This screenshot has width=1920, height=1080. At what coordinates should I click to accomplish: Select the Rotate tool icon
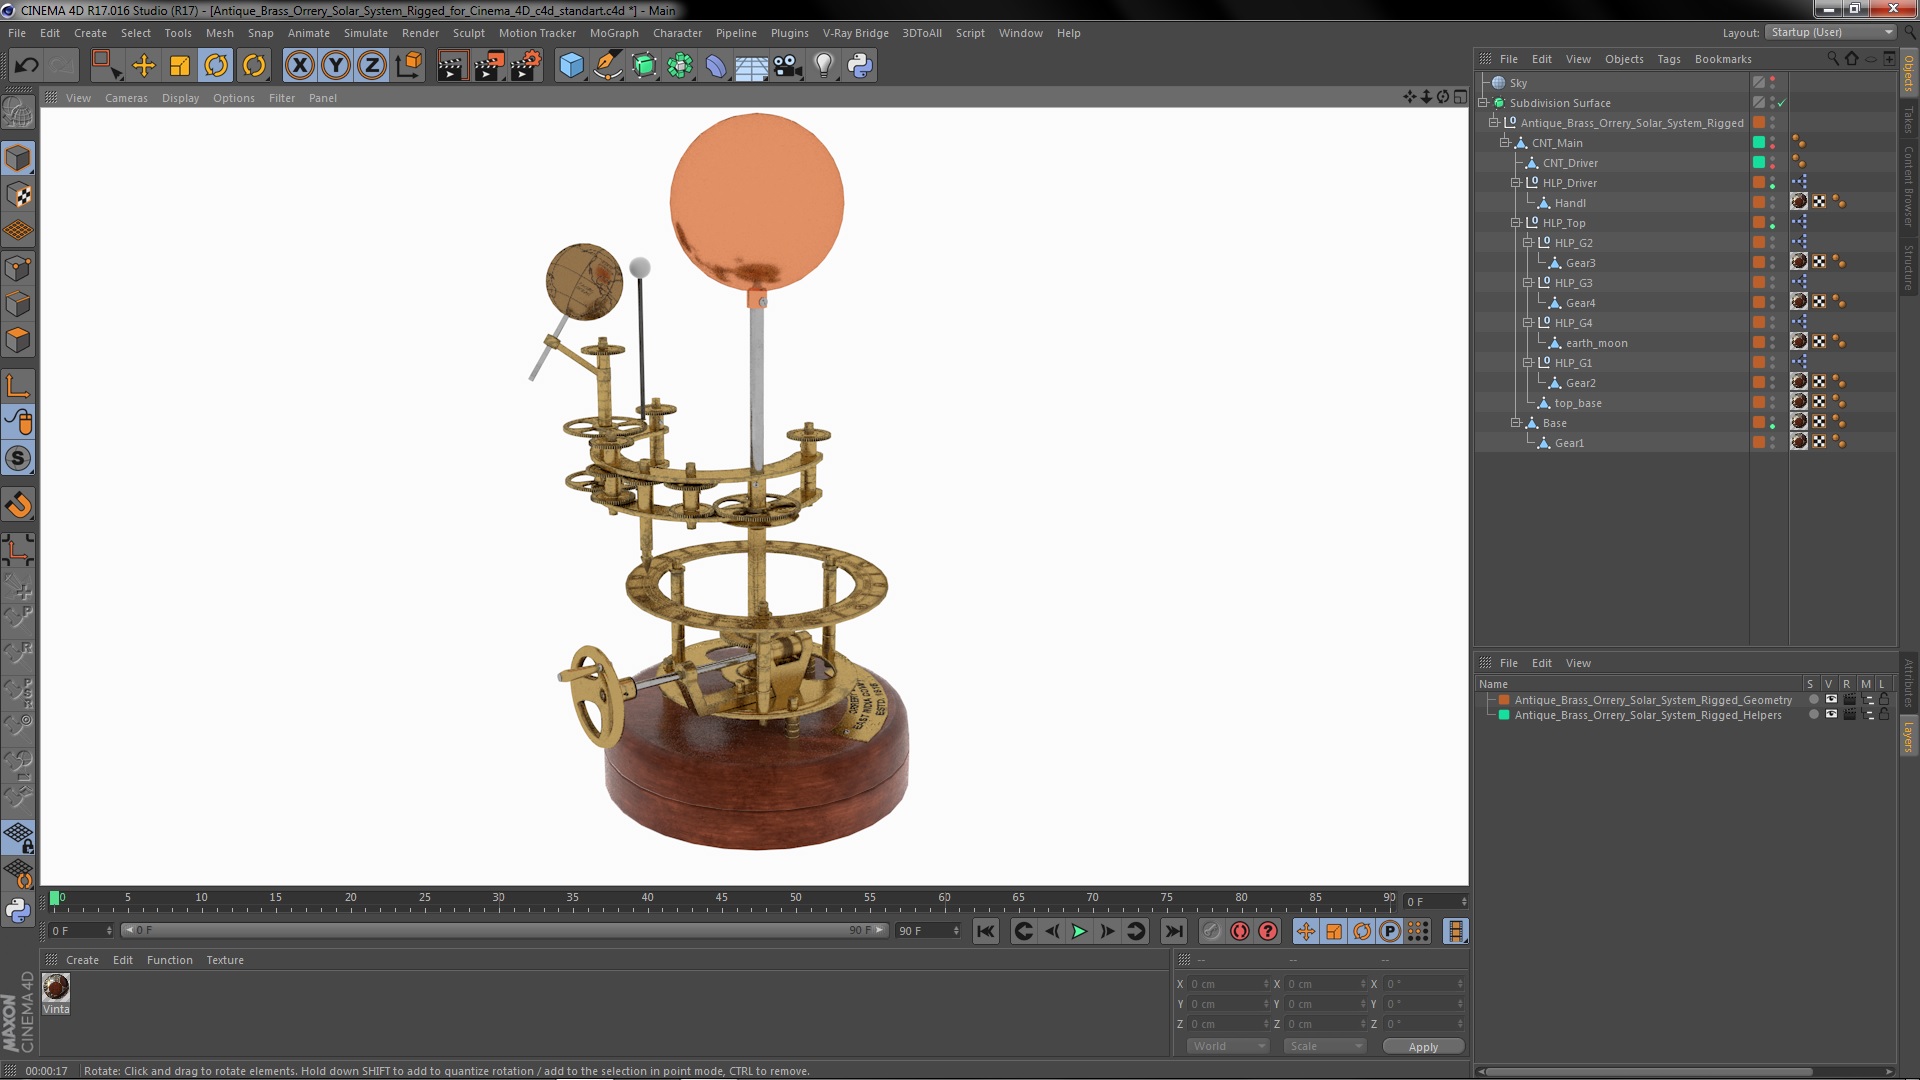click(x=216, y=66)
